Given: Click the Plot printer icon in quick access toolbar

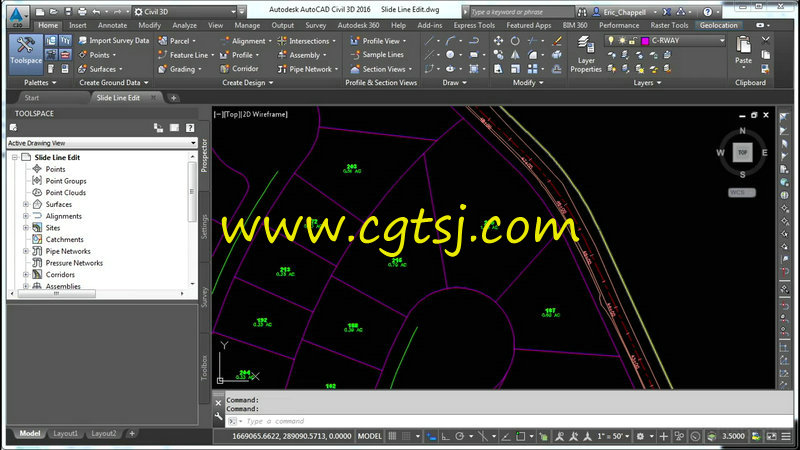Looking at the screenshot, I should pyautogui.click(x=82, y=11).
